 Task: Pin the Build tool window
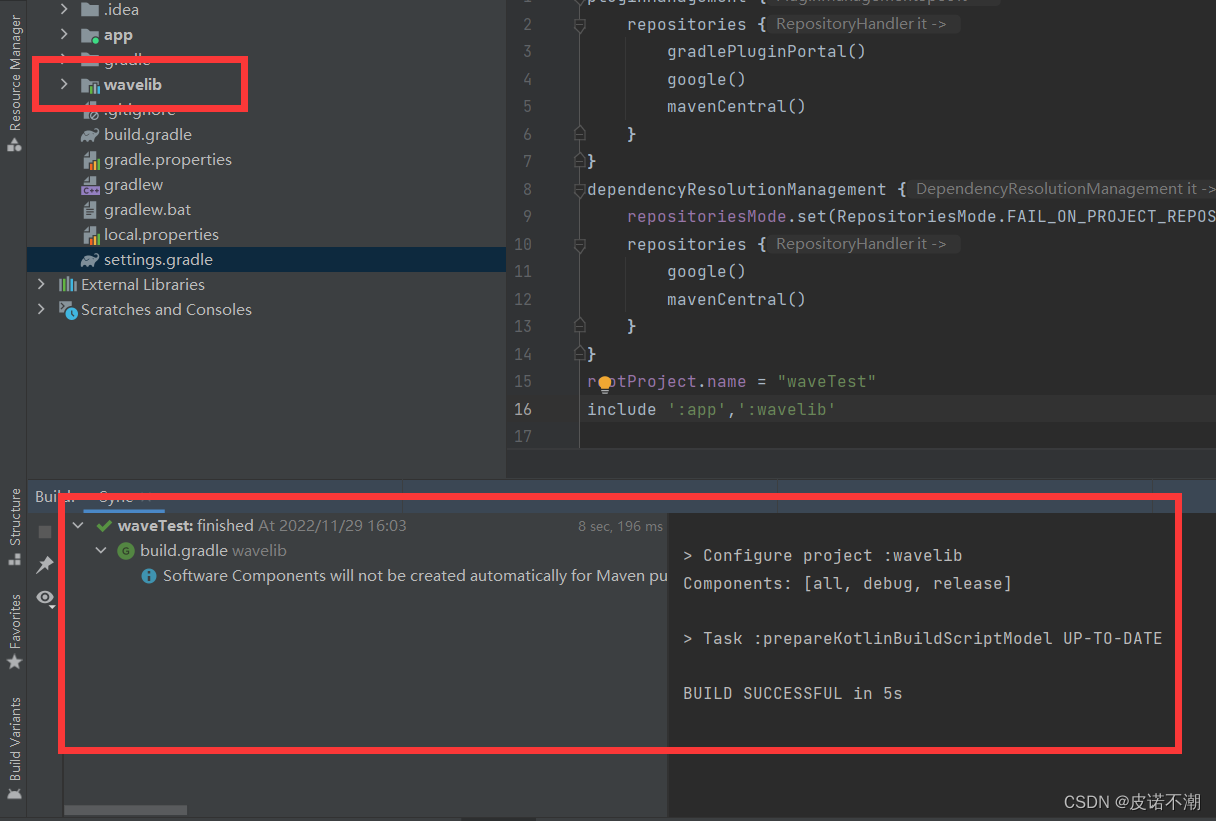[x=43, y=564]
